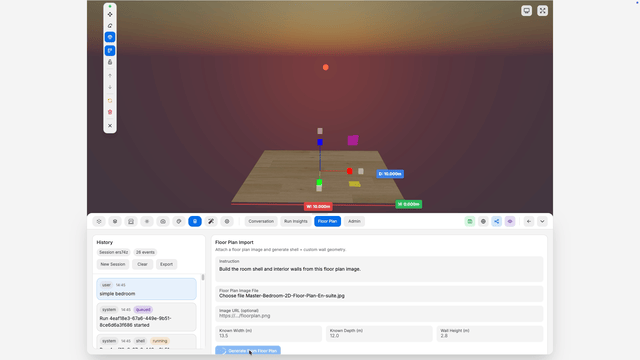The width and height of the screenshot is (640, 360).
Task: Click the cube icon in bottom toolbar
Action: pyautogui.click(x=115, y=221)
